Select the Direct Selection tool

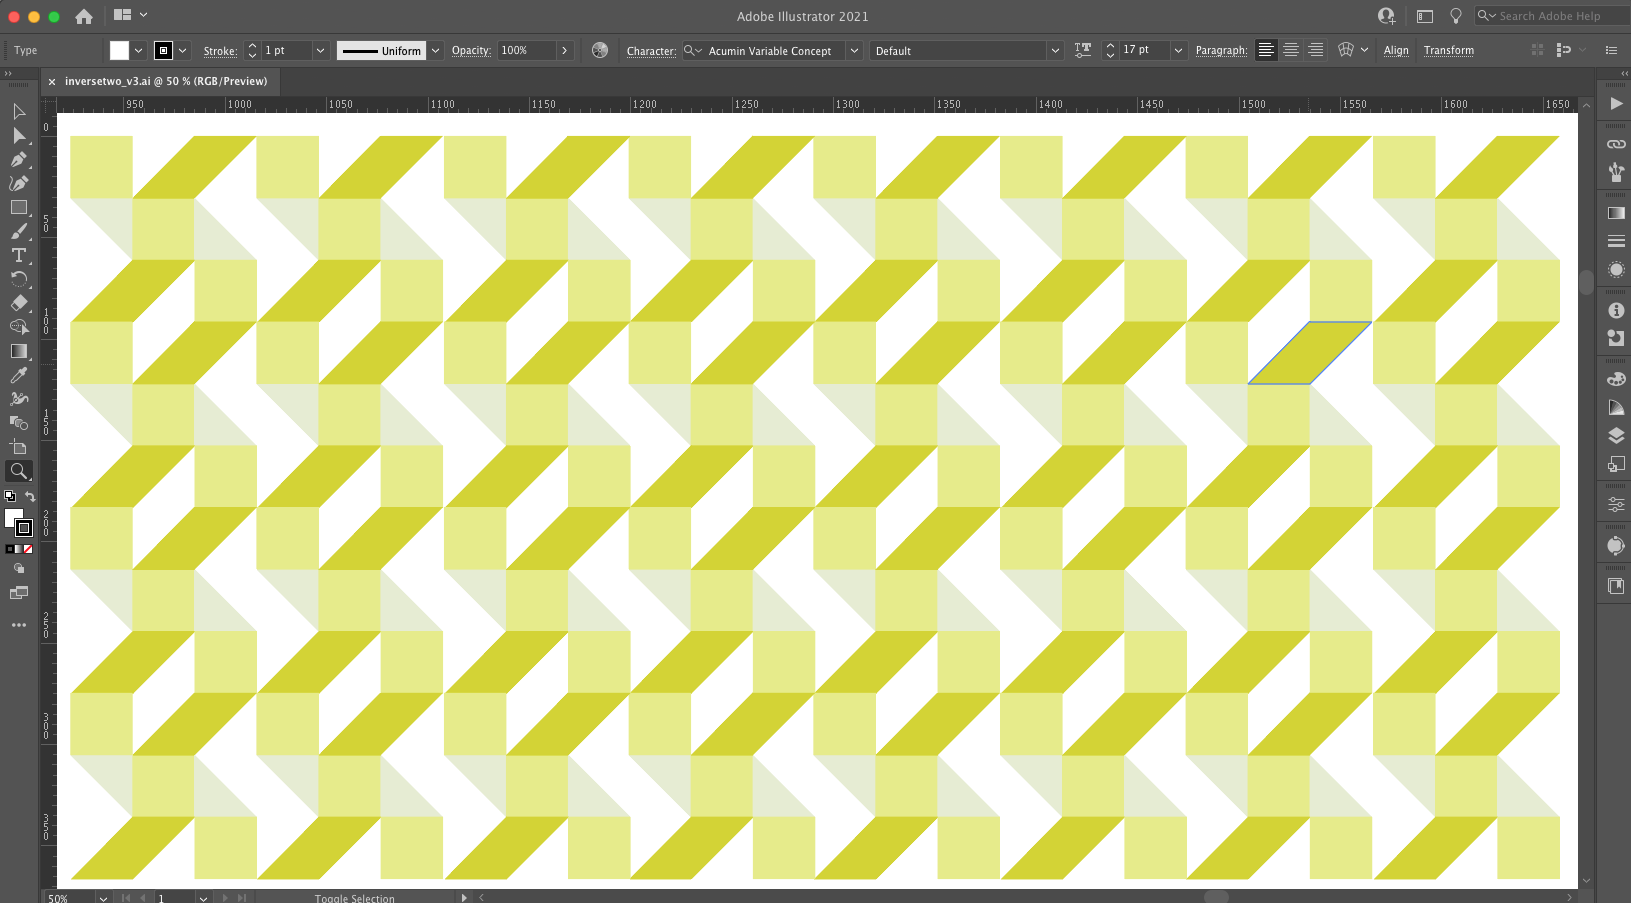[x=19, y=135]
